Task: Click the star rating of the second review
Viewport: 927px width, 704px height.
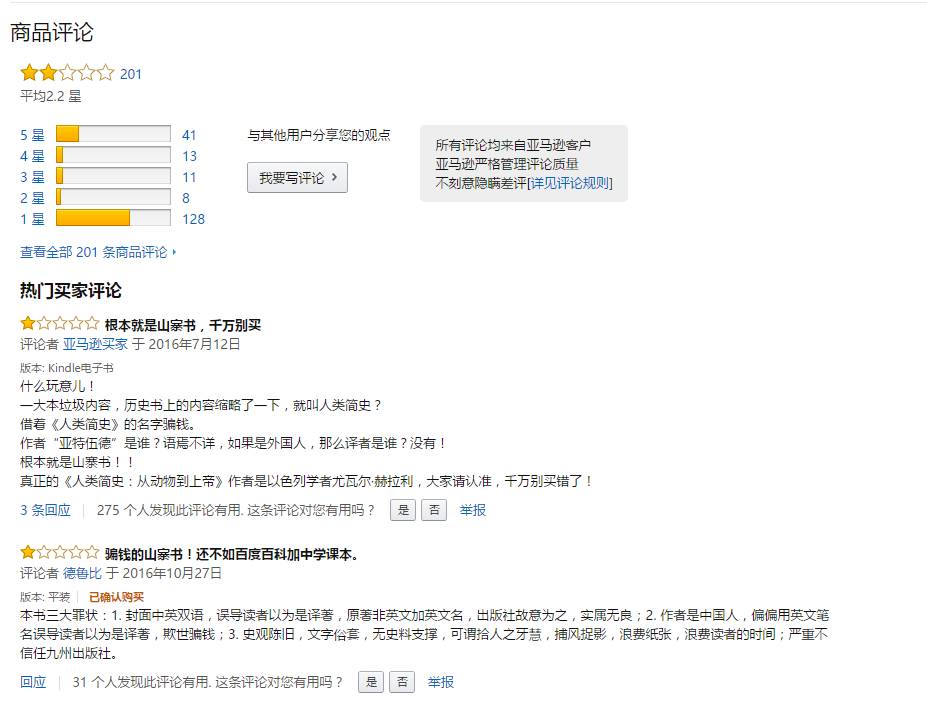Action: (59, 553)
